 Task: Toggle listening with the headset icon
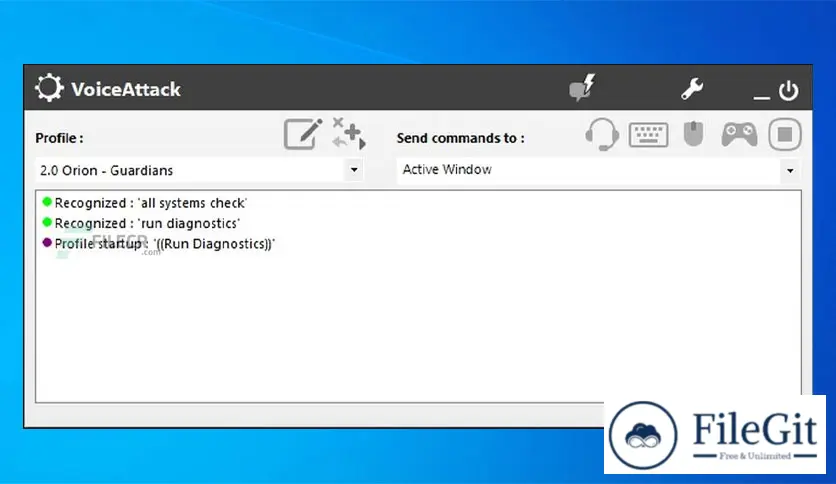click(602, 134)
